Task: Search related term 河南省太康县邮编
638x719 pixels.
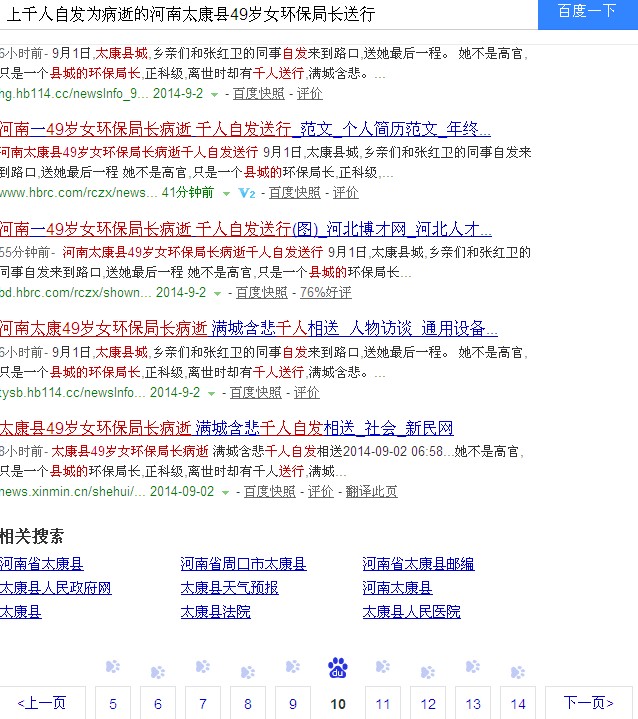Action: tap(418, 564)
